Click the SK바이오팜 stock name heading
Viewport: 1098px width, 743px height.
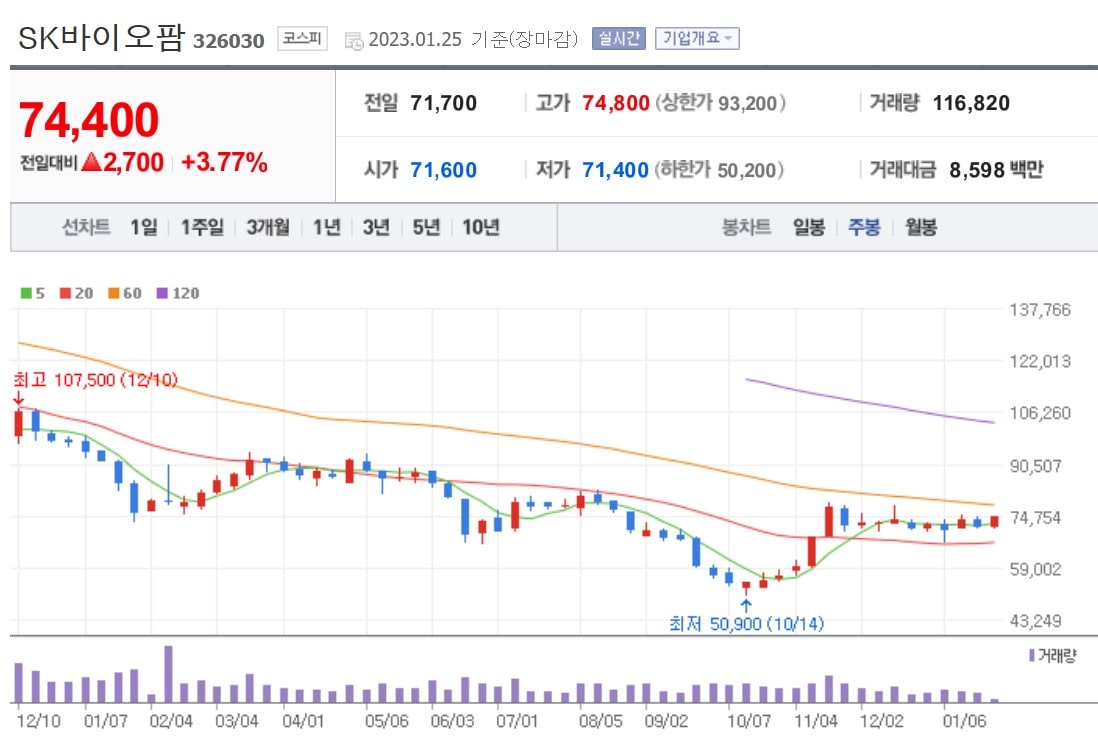point(101,37)
